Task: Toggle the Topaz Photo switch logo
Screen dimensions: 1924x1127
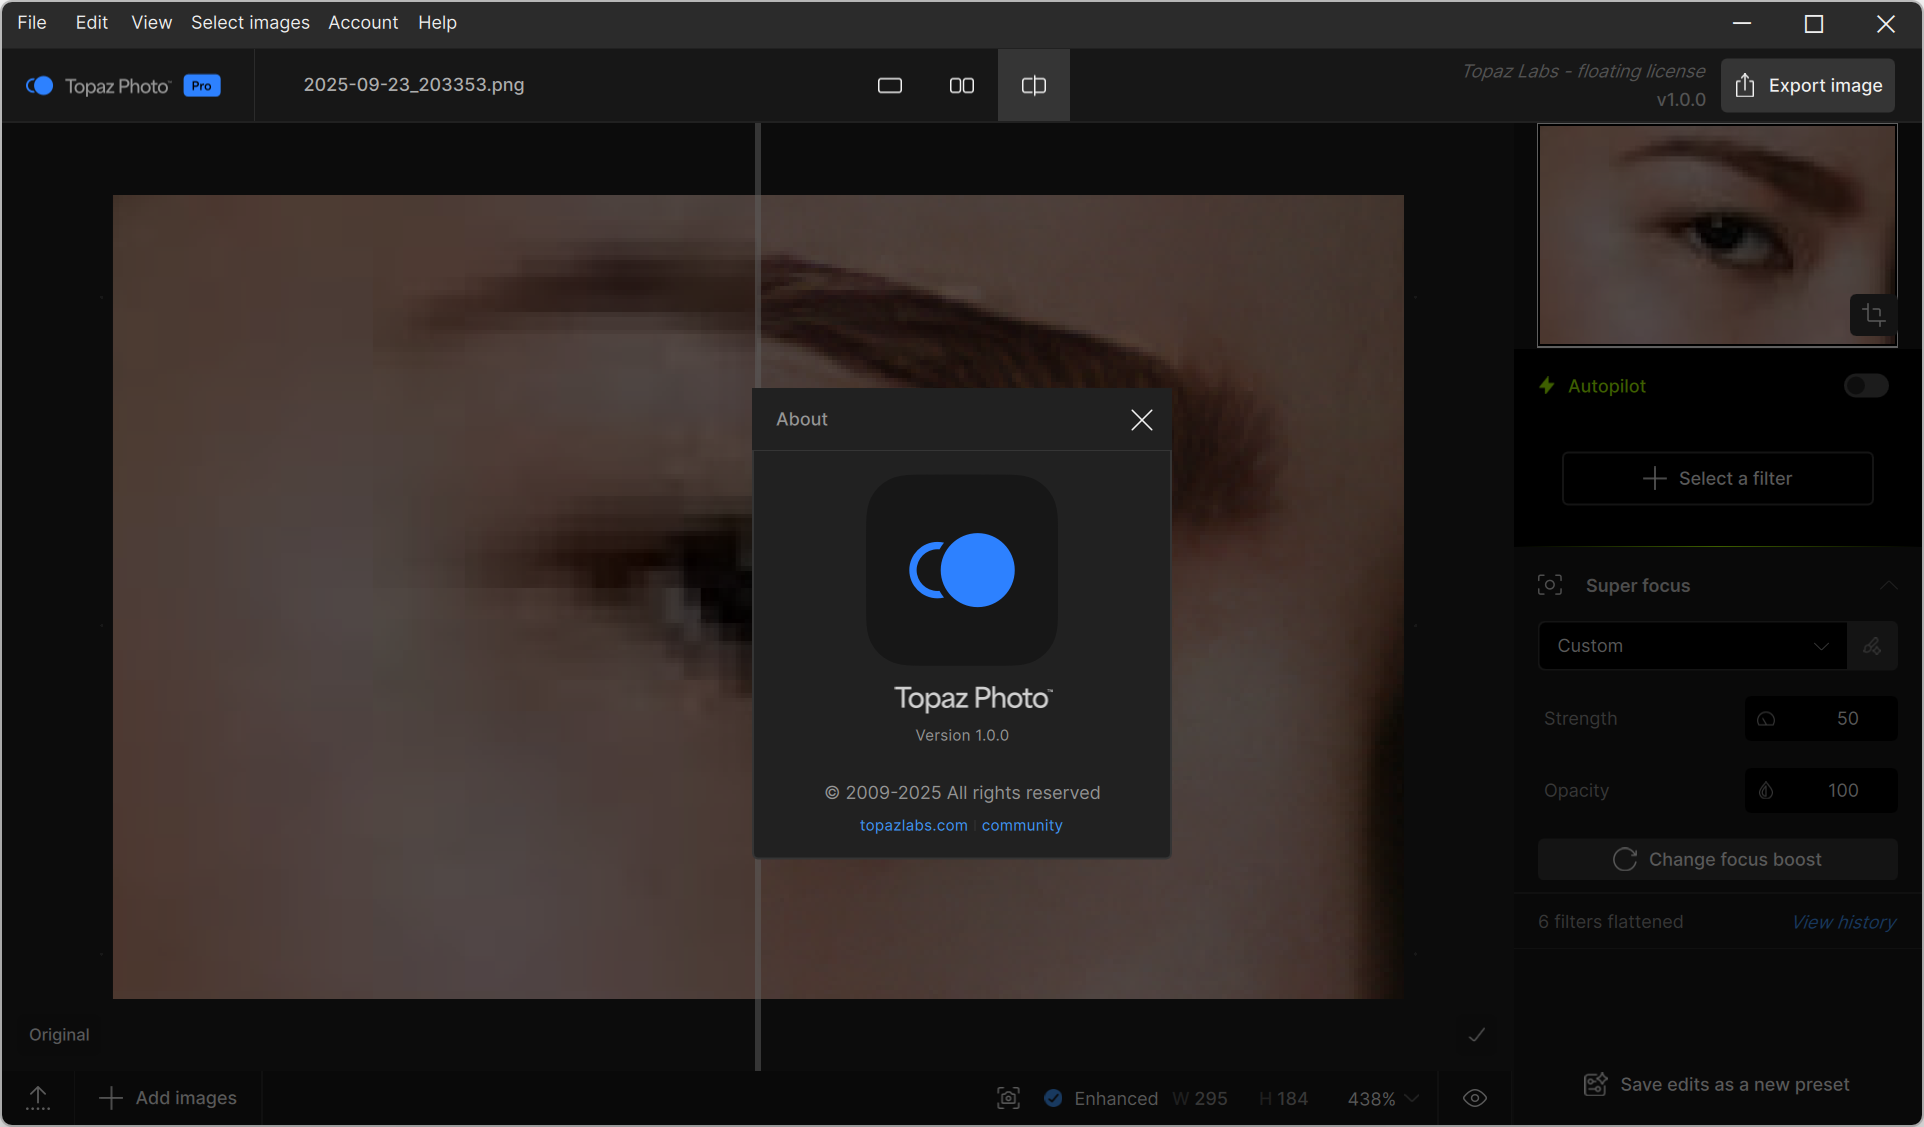Action: click(40, 86)
